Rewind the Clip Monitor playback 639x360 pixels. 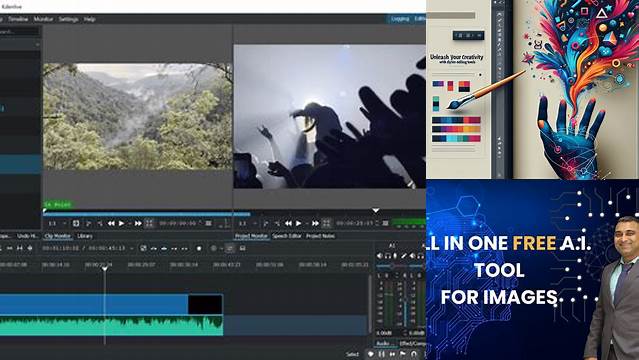[111, 223]
